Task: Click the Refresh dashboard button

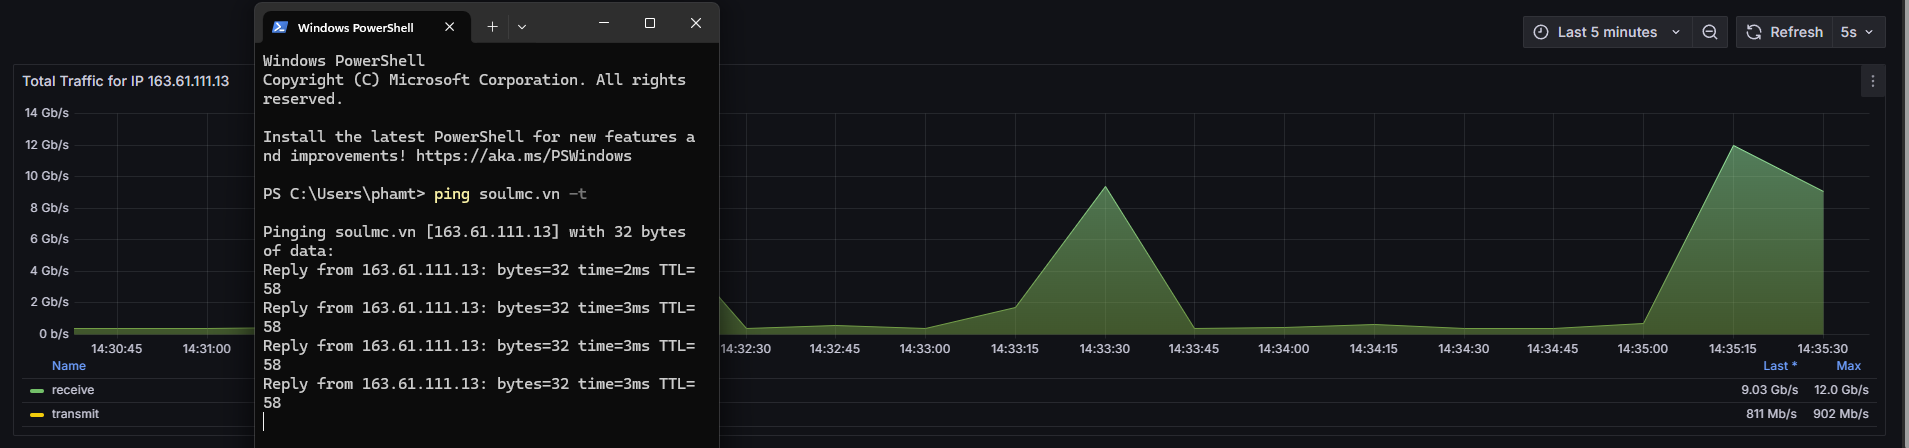Action: (x=1784, y=32)
